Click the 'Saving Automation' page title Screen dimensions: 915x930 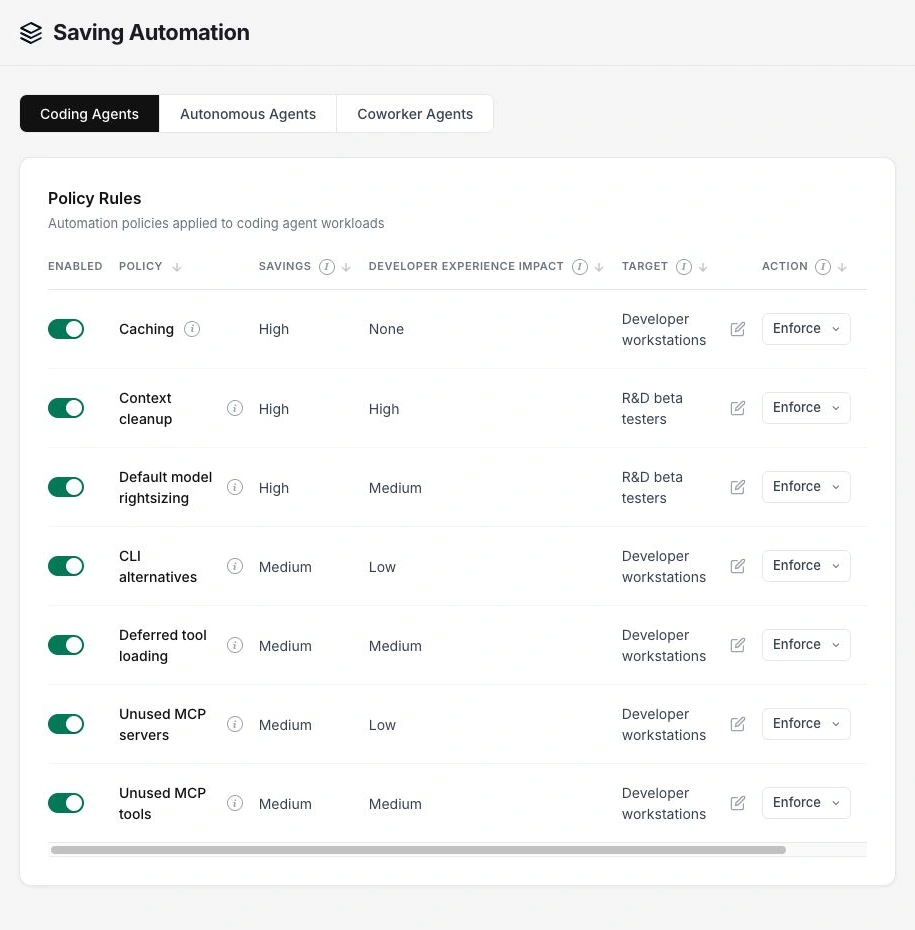tap(151, 33)
